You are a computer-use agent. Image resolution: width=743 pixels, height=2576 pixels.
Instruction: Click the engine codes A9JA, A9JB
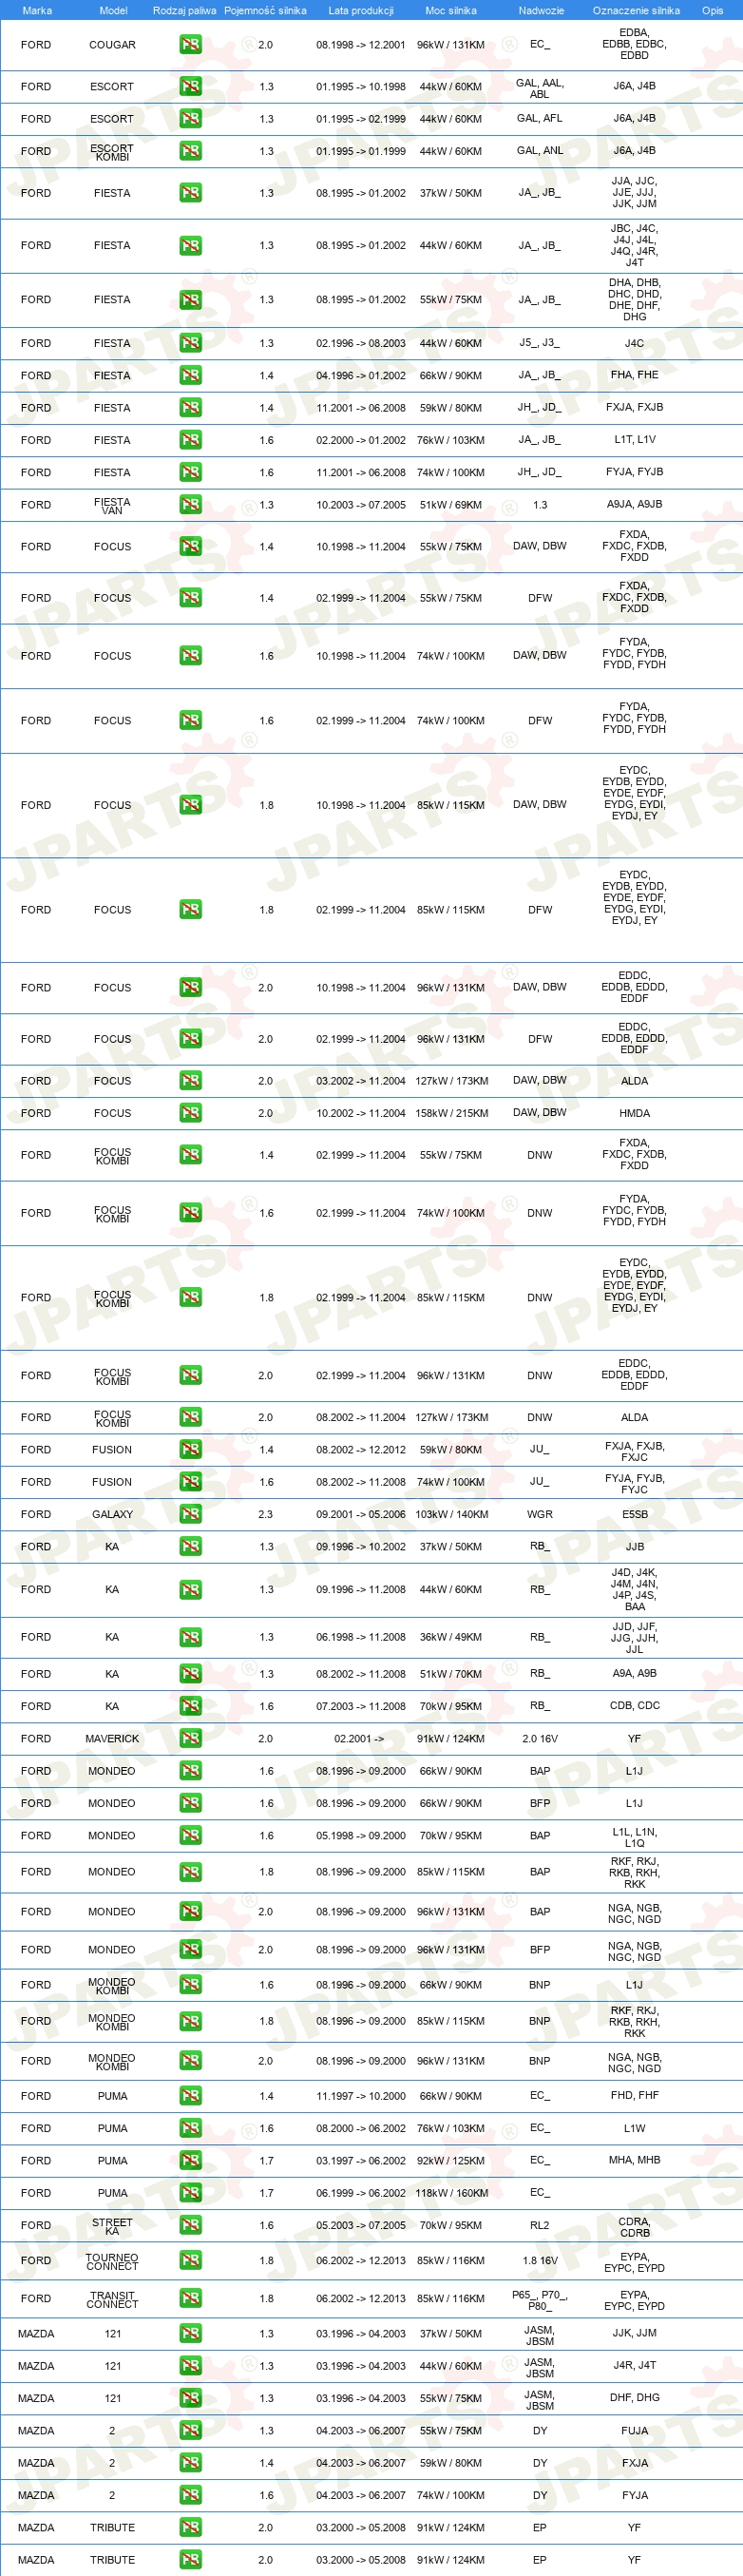click(635, 504)
